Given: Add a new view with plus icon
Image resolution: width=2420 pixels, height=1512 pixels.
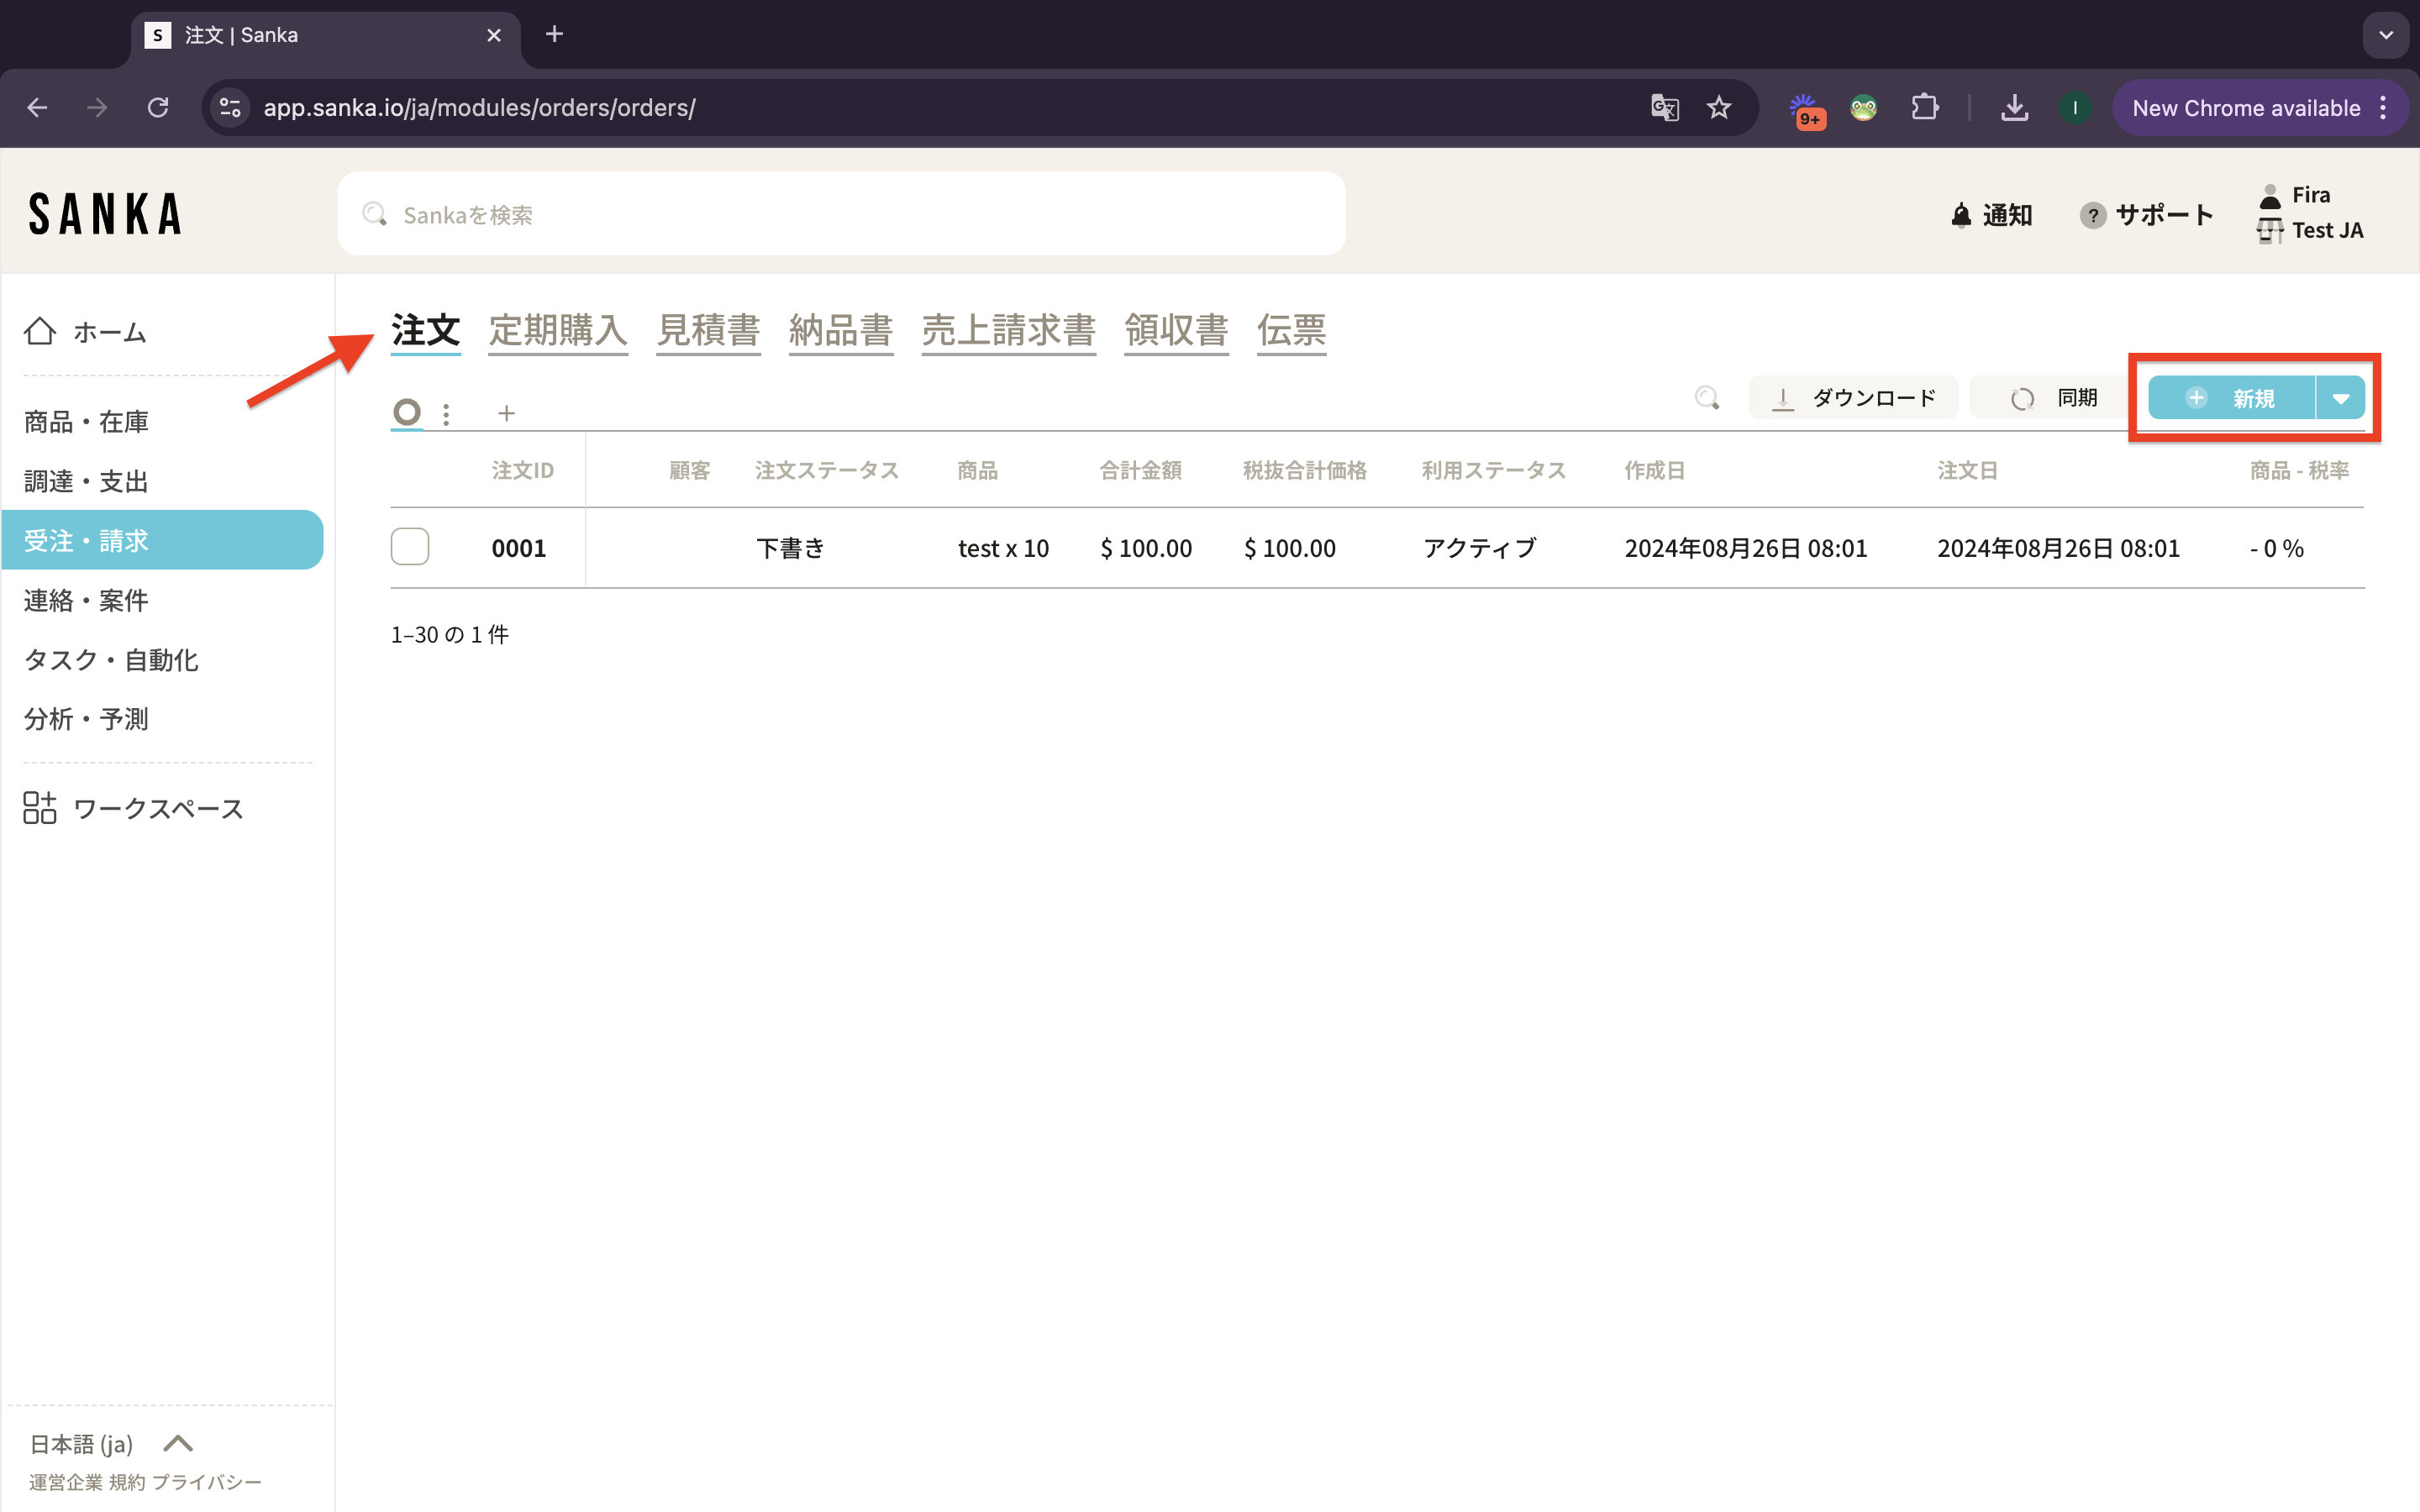Looking at the screenshot, I should pos(506,413).
